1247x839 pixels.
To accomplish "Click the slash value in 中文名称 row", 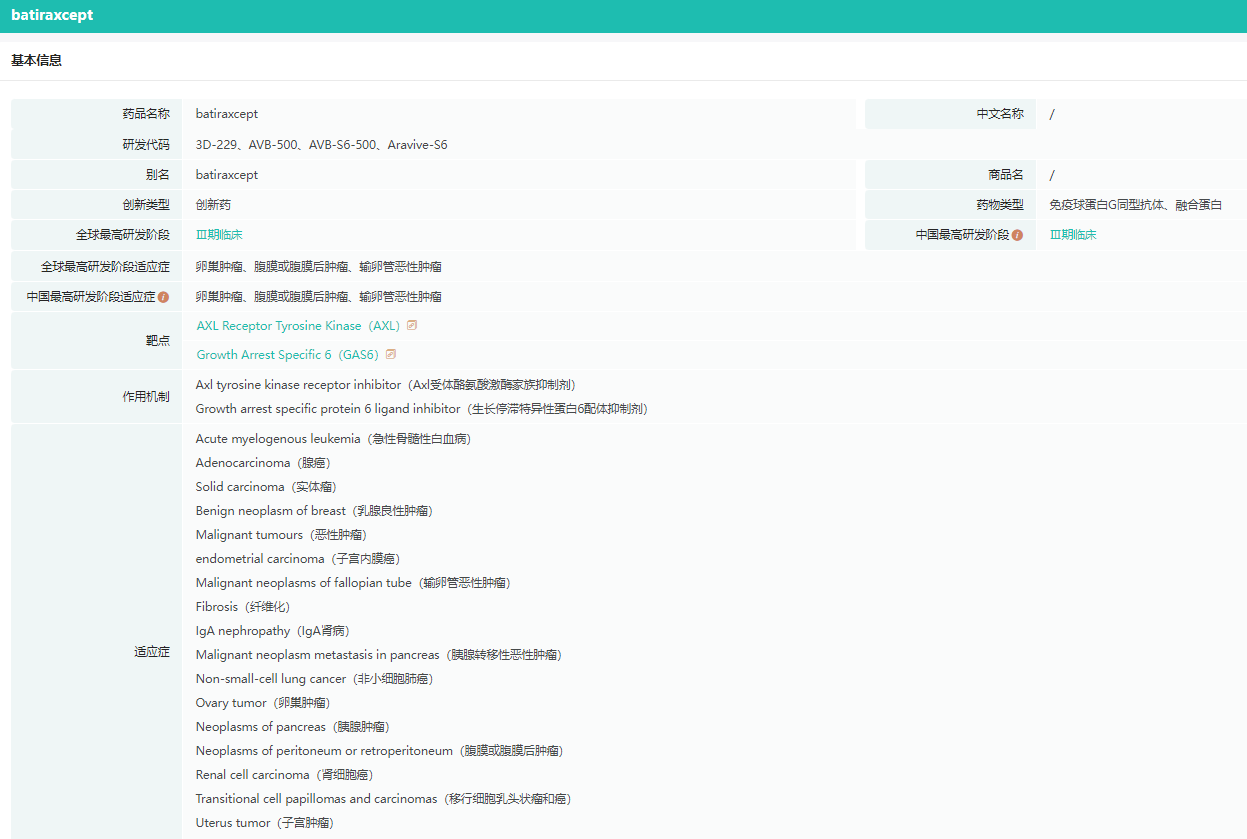I will [x=1052, y=114].
